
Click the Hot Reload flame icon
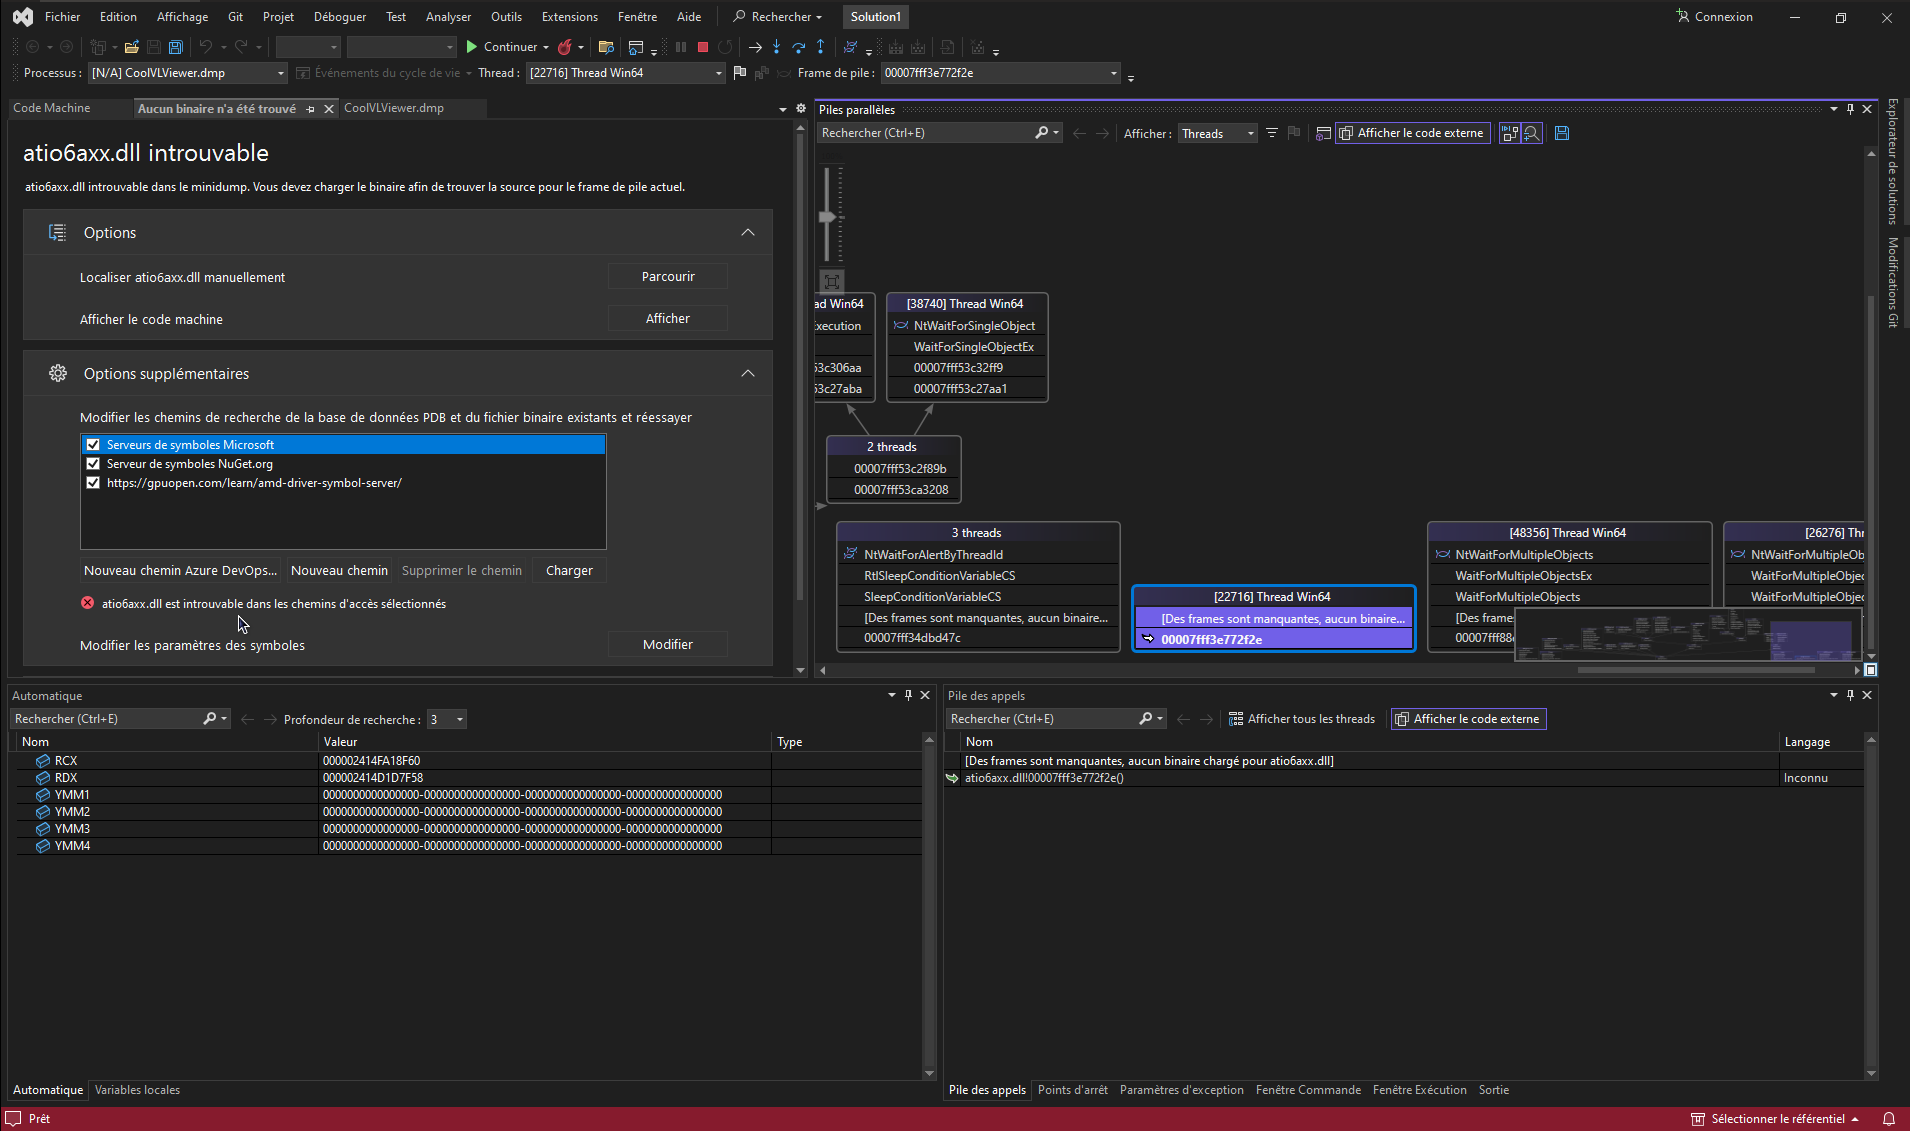tap(565, 47)
